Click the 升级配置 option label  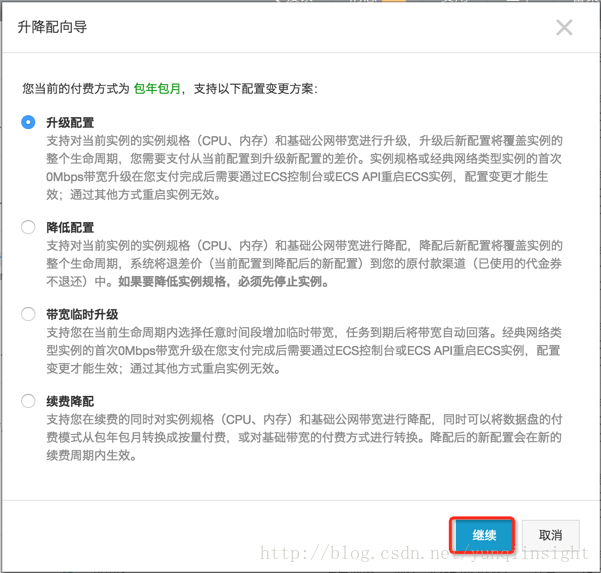(70, 123)
